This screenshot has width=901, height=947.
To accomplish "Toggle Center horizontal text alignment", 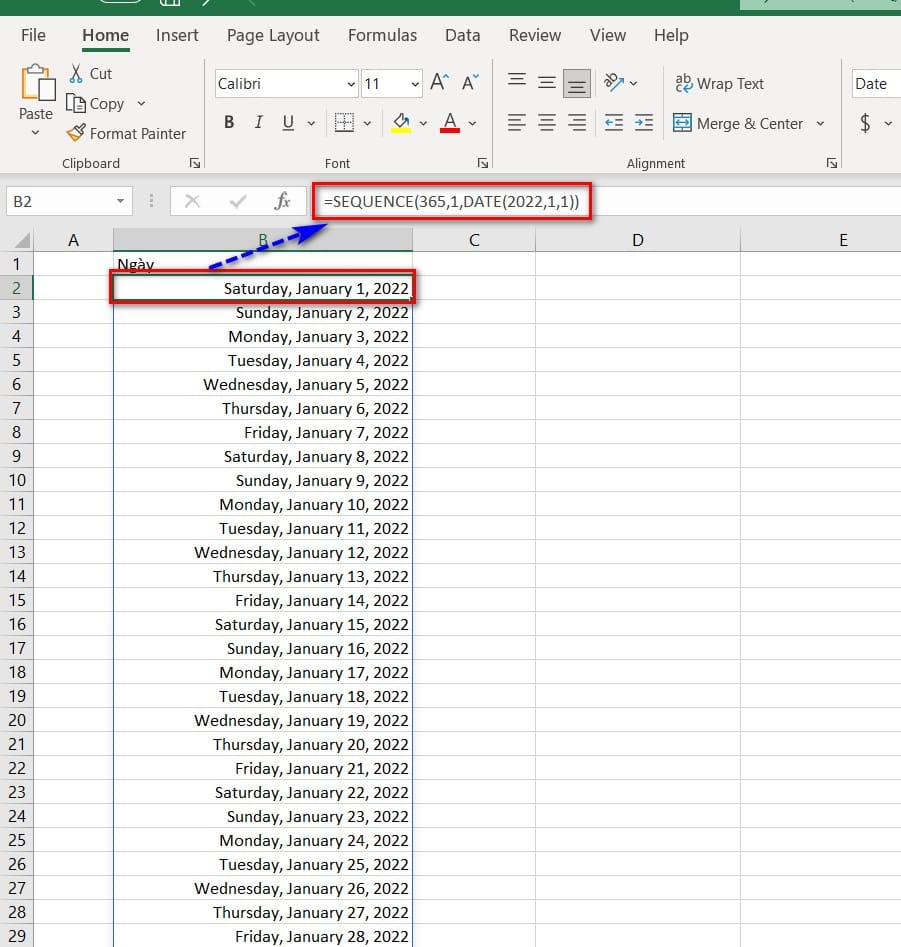I will tap(547, 123).
